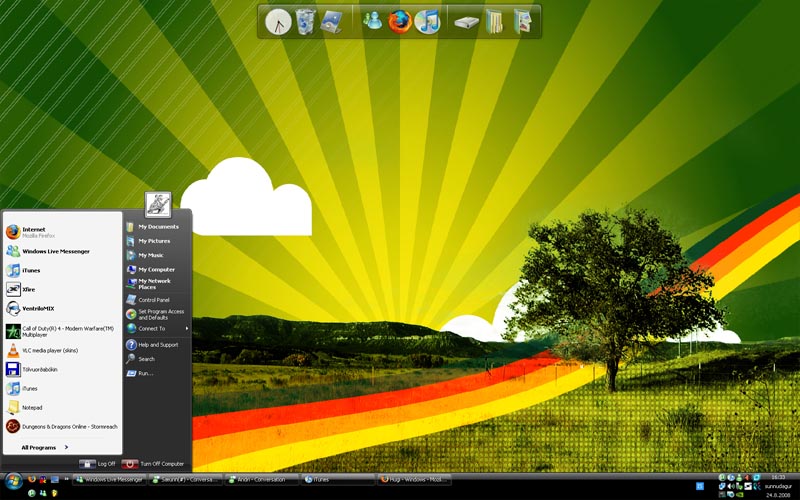This screenshot has width=800, height=500.
Task: Open My Computer
Action: click(157, 269)
